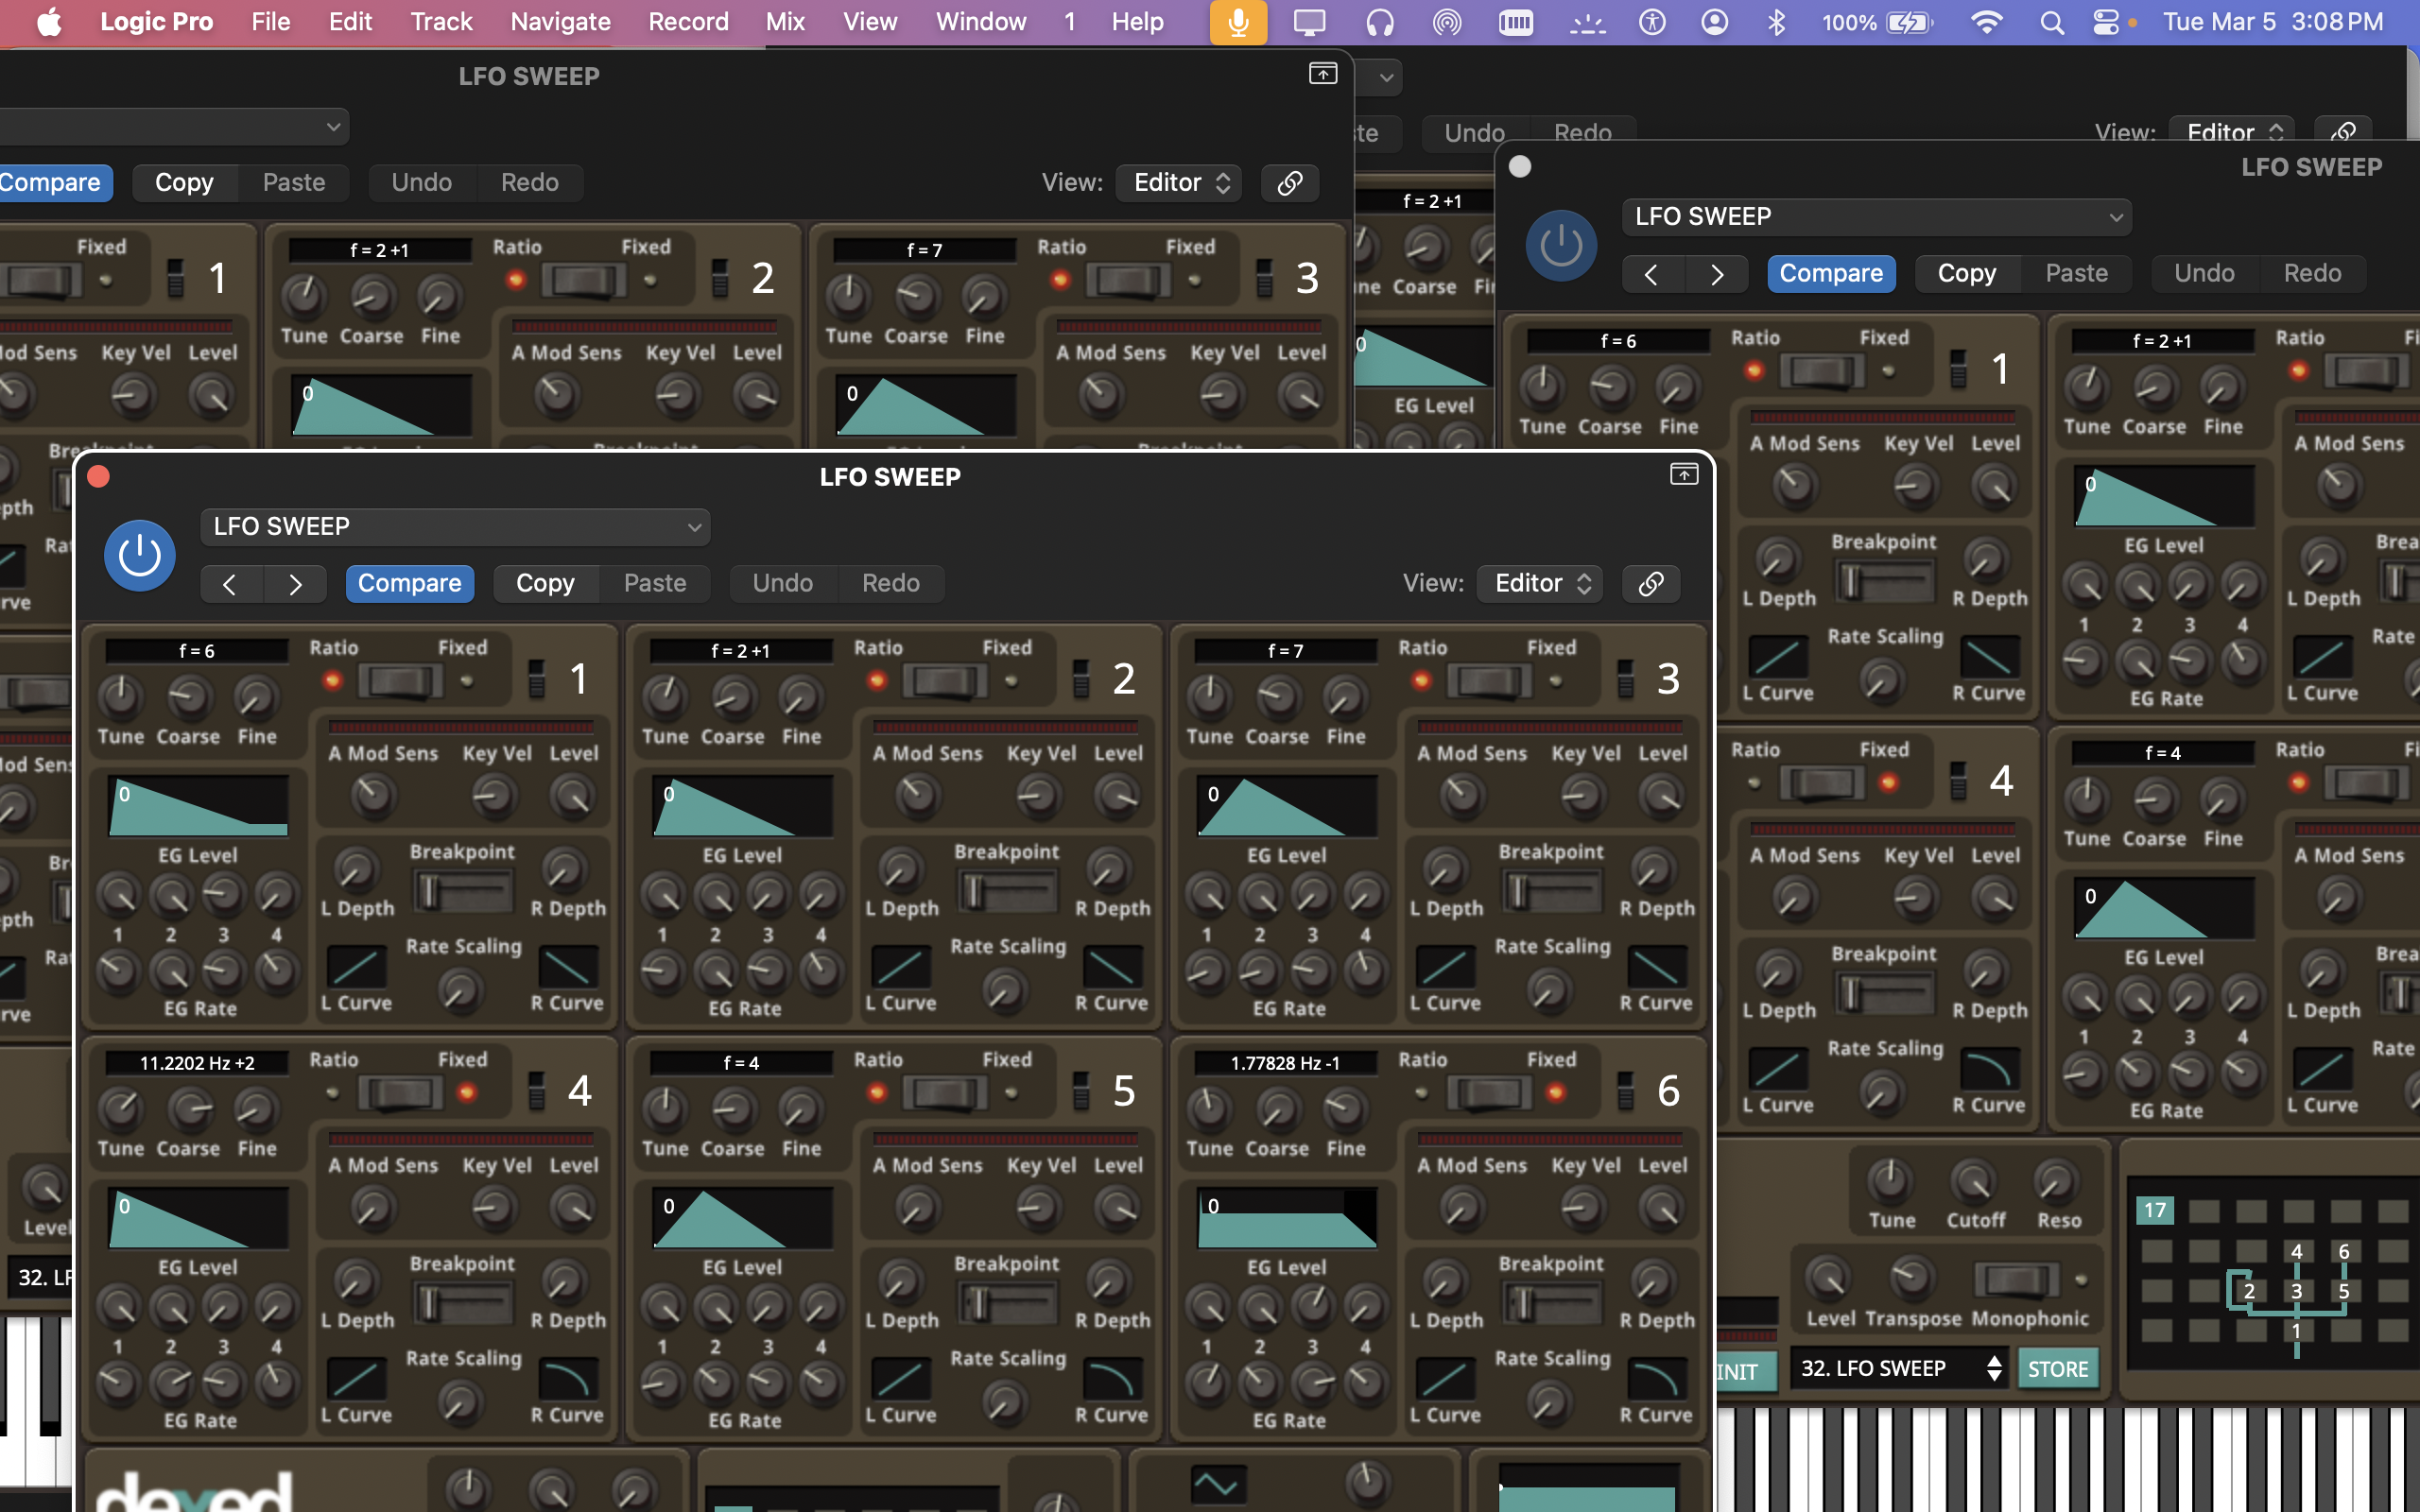Click the link icon in top-left back window

click(1290, 183)
